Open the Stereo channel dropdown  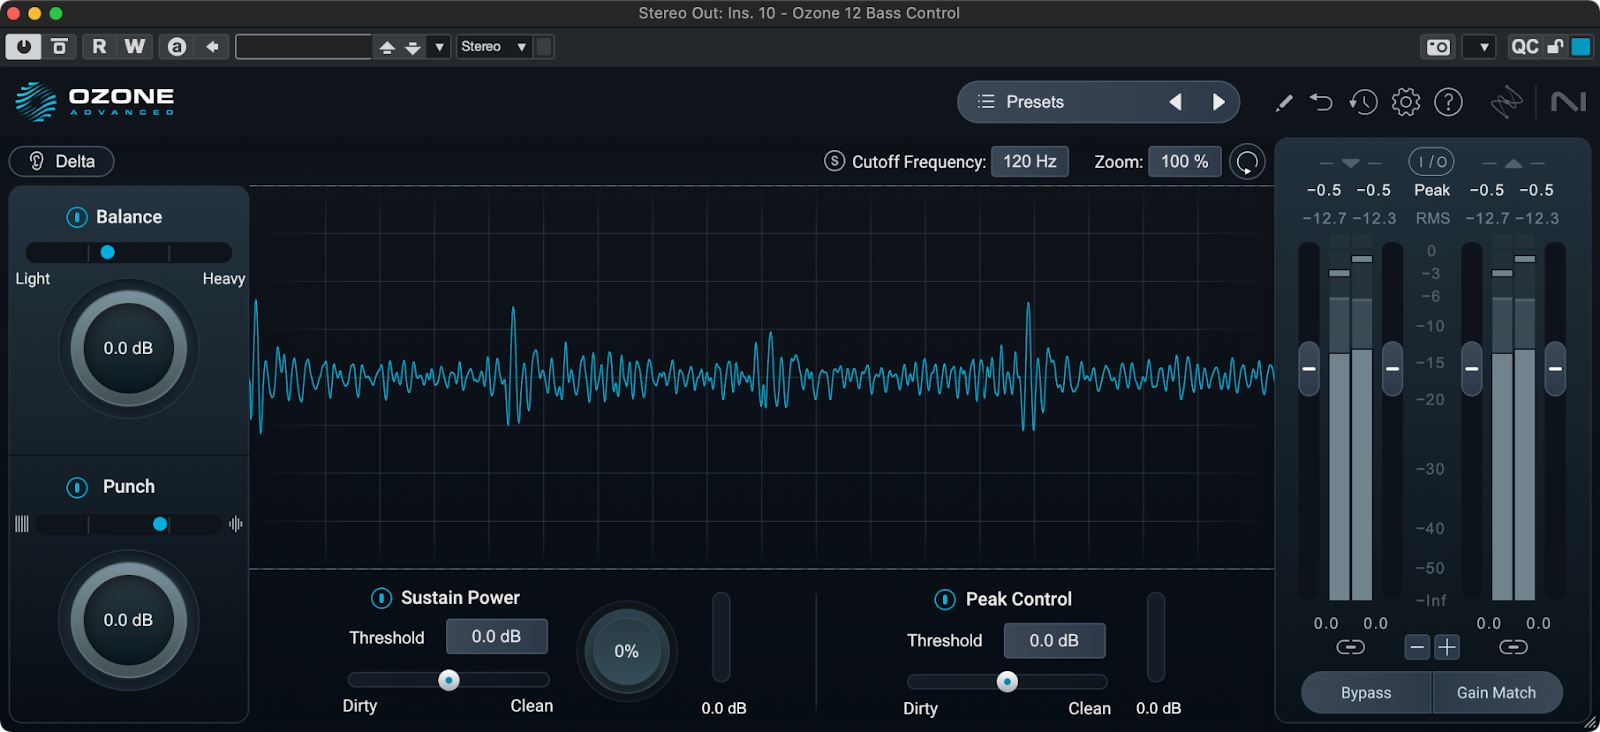(493, 47)
